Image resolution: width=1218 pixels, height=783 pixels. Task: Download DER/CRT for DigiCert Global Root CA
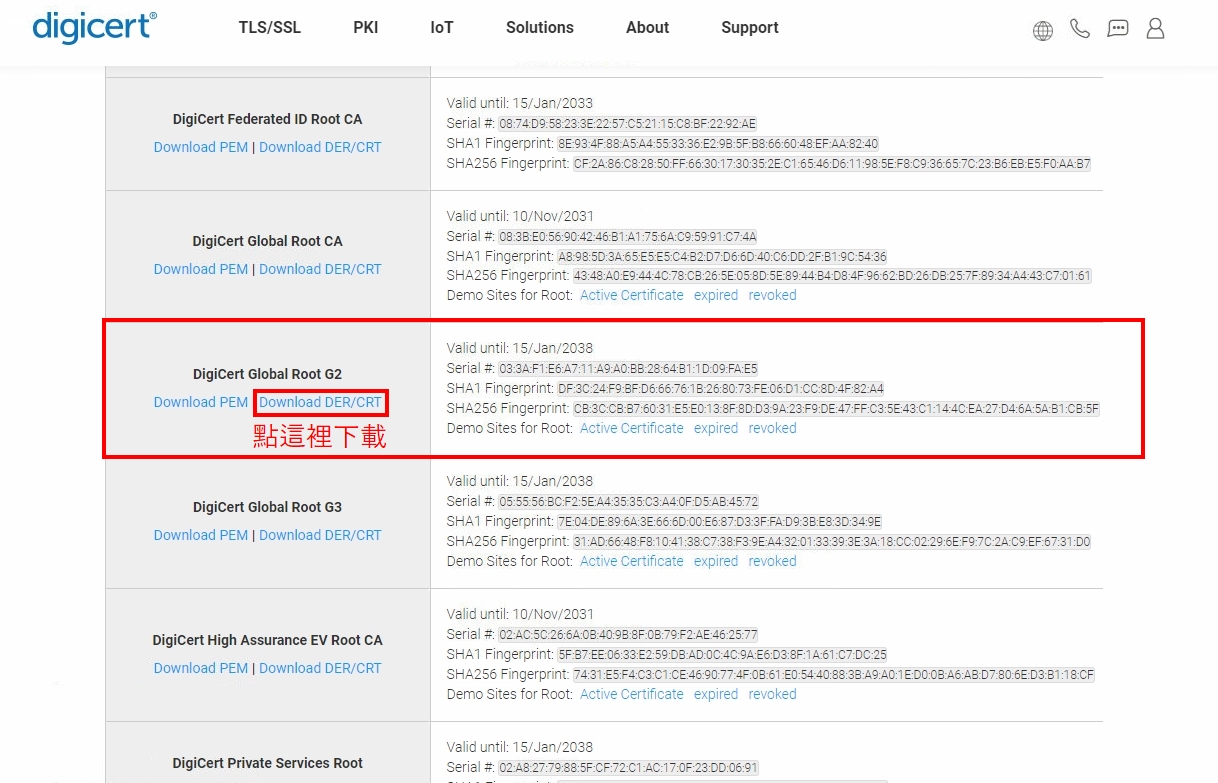coord(320,269)
